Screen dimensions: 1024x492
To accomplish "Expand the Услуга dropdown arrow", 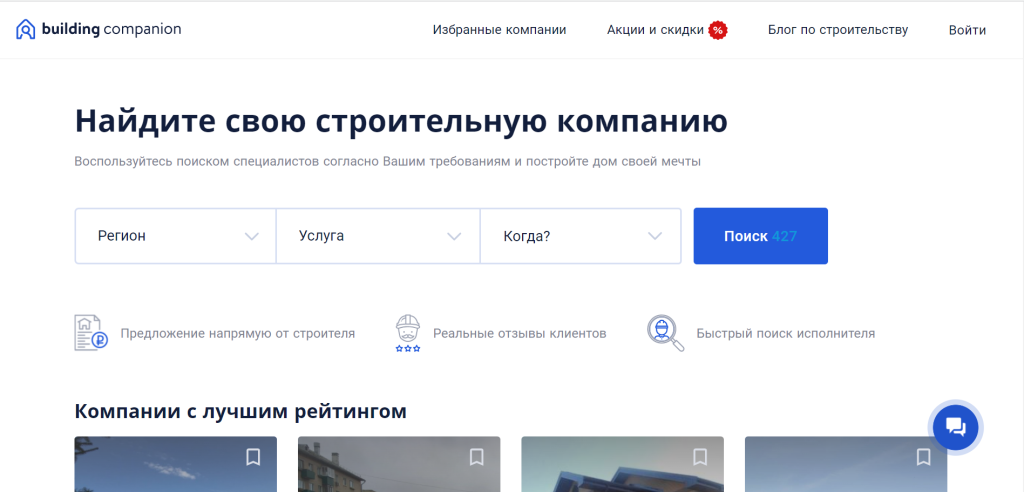I will 454,236.
